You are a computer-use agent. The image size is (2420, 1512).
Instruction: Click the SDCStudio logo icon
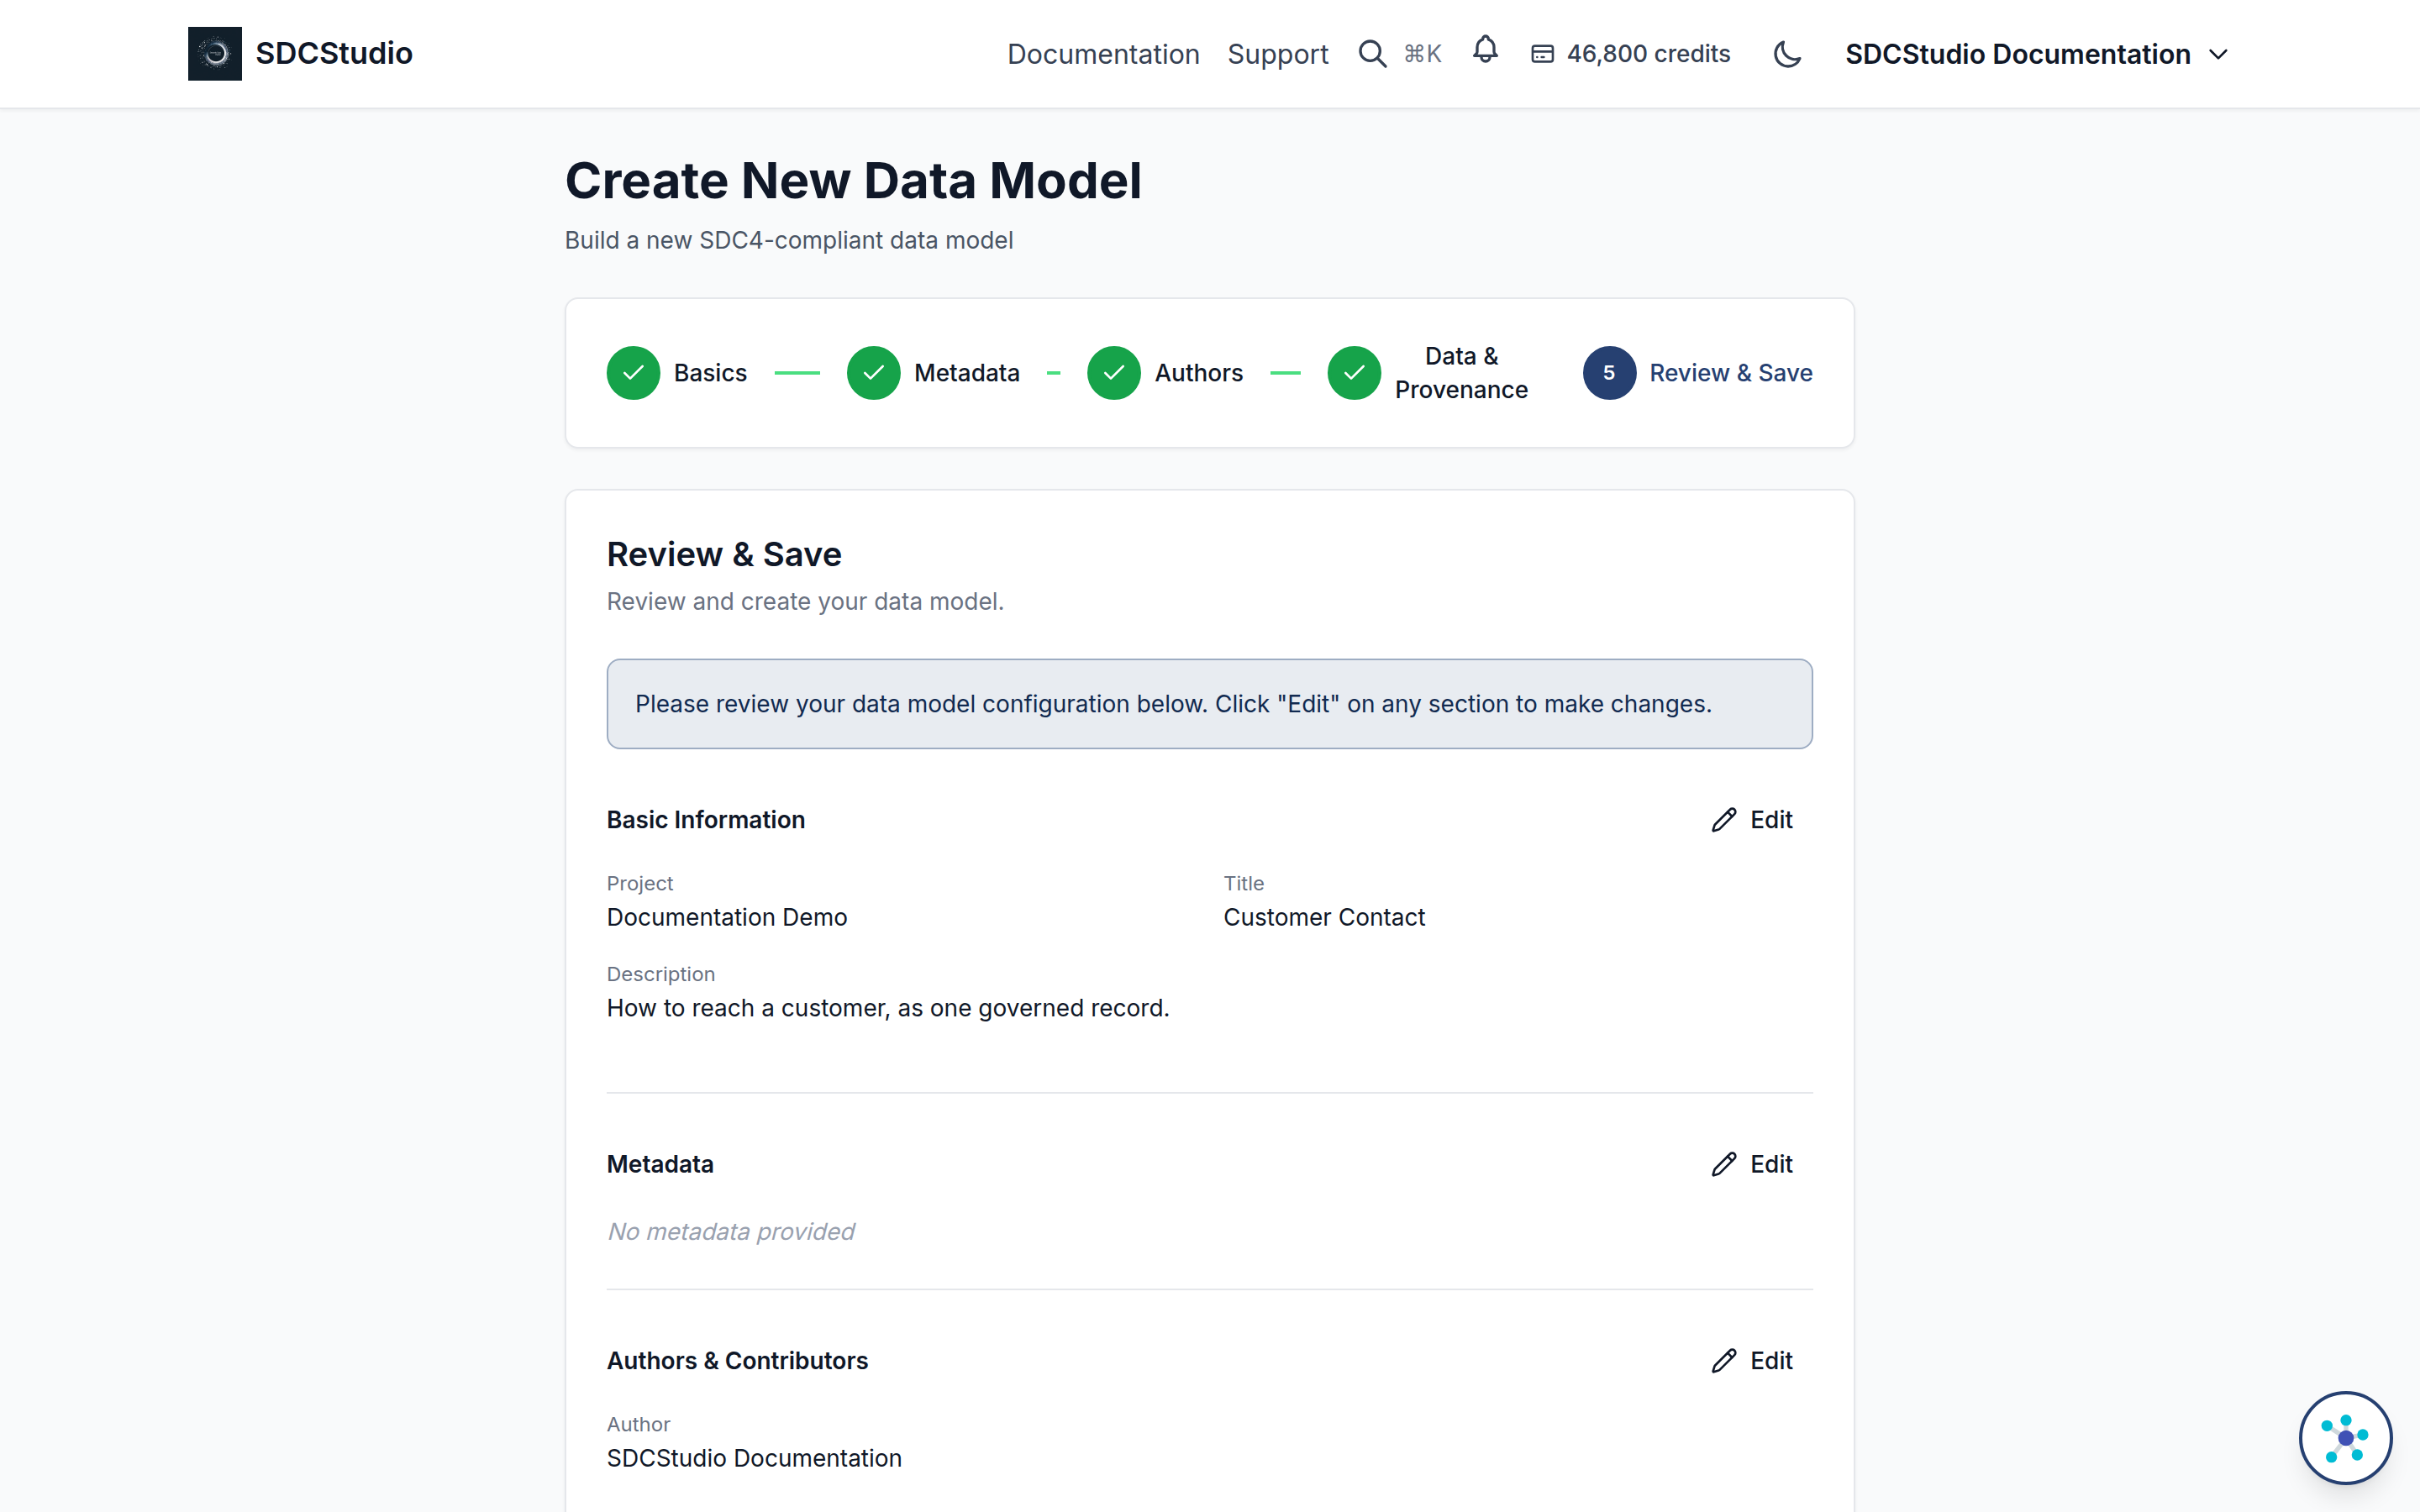[214, 54]
